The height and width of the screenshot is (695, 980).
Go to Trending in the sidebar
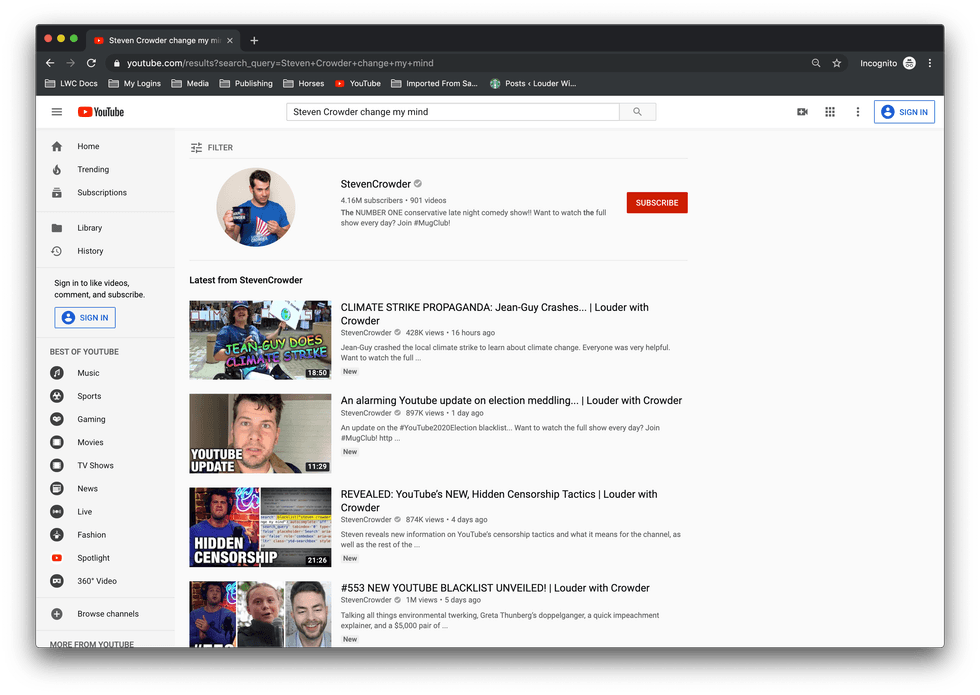coord(93,170)
